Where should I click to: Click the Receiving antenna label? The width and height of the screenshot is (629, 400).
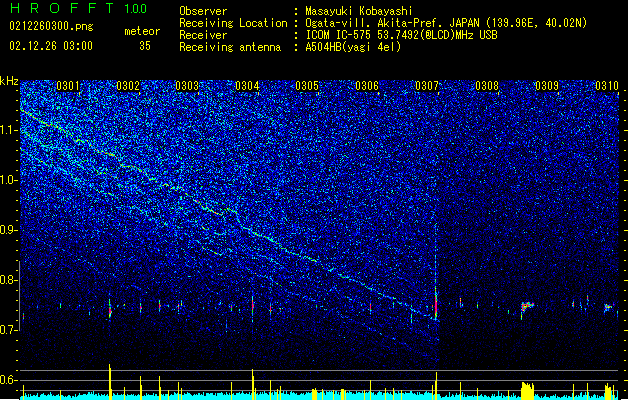(x=230, y=47)
